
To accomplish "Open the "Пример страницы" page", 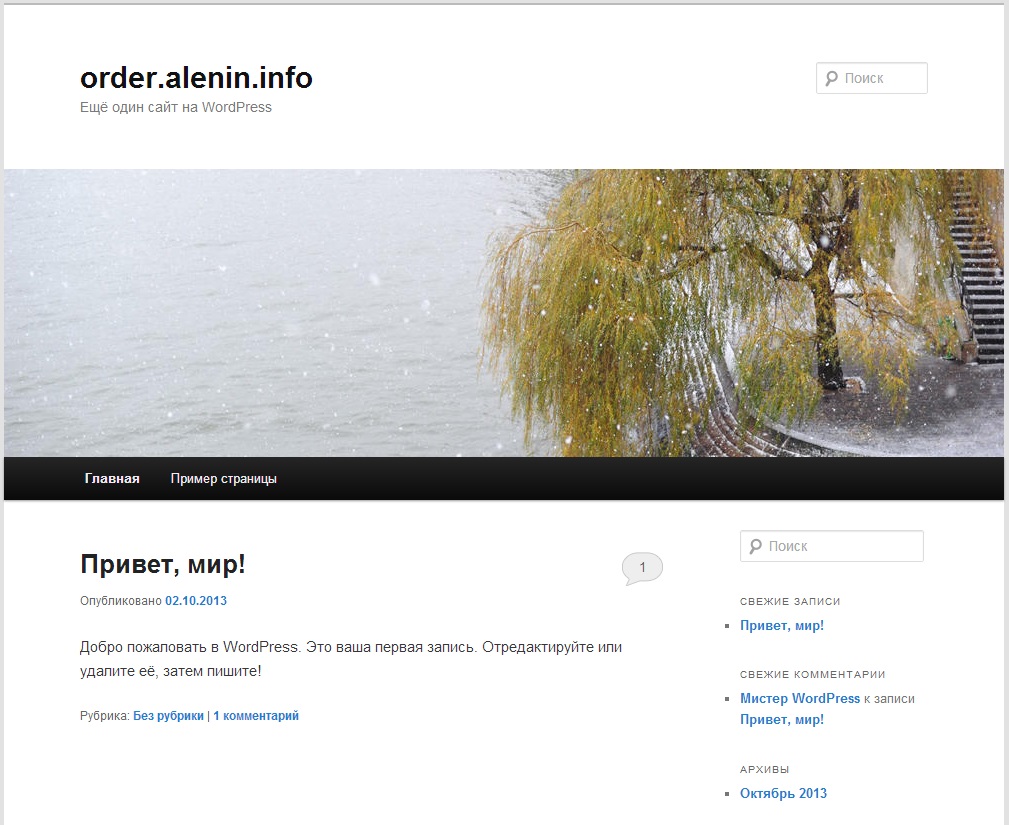I will click(x=223, y=478).
